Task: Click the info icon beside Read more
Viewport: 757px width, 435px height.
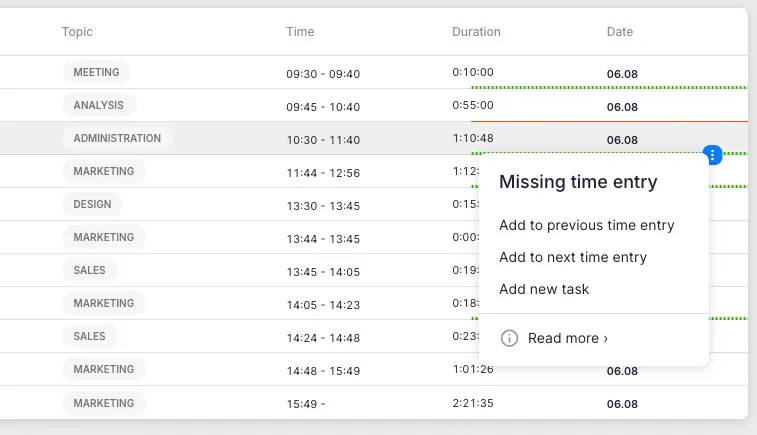Action: pyautogui.click(x=509, y=338)
